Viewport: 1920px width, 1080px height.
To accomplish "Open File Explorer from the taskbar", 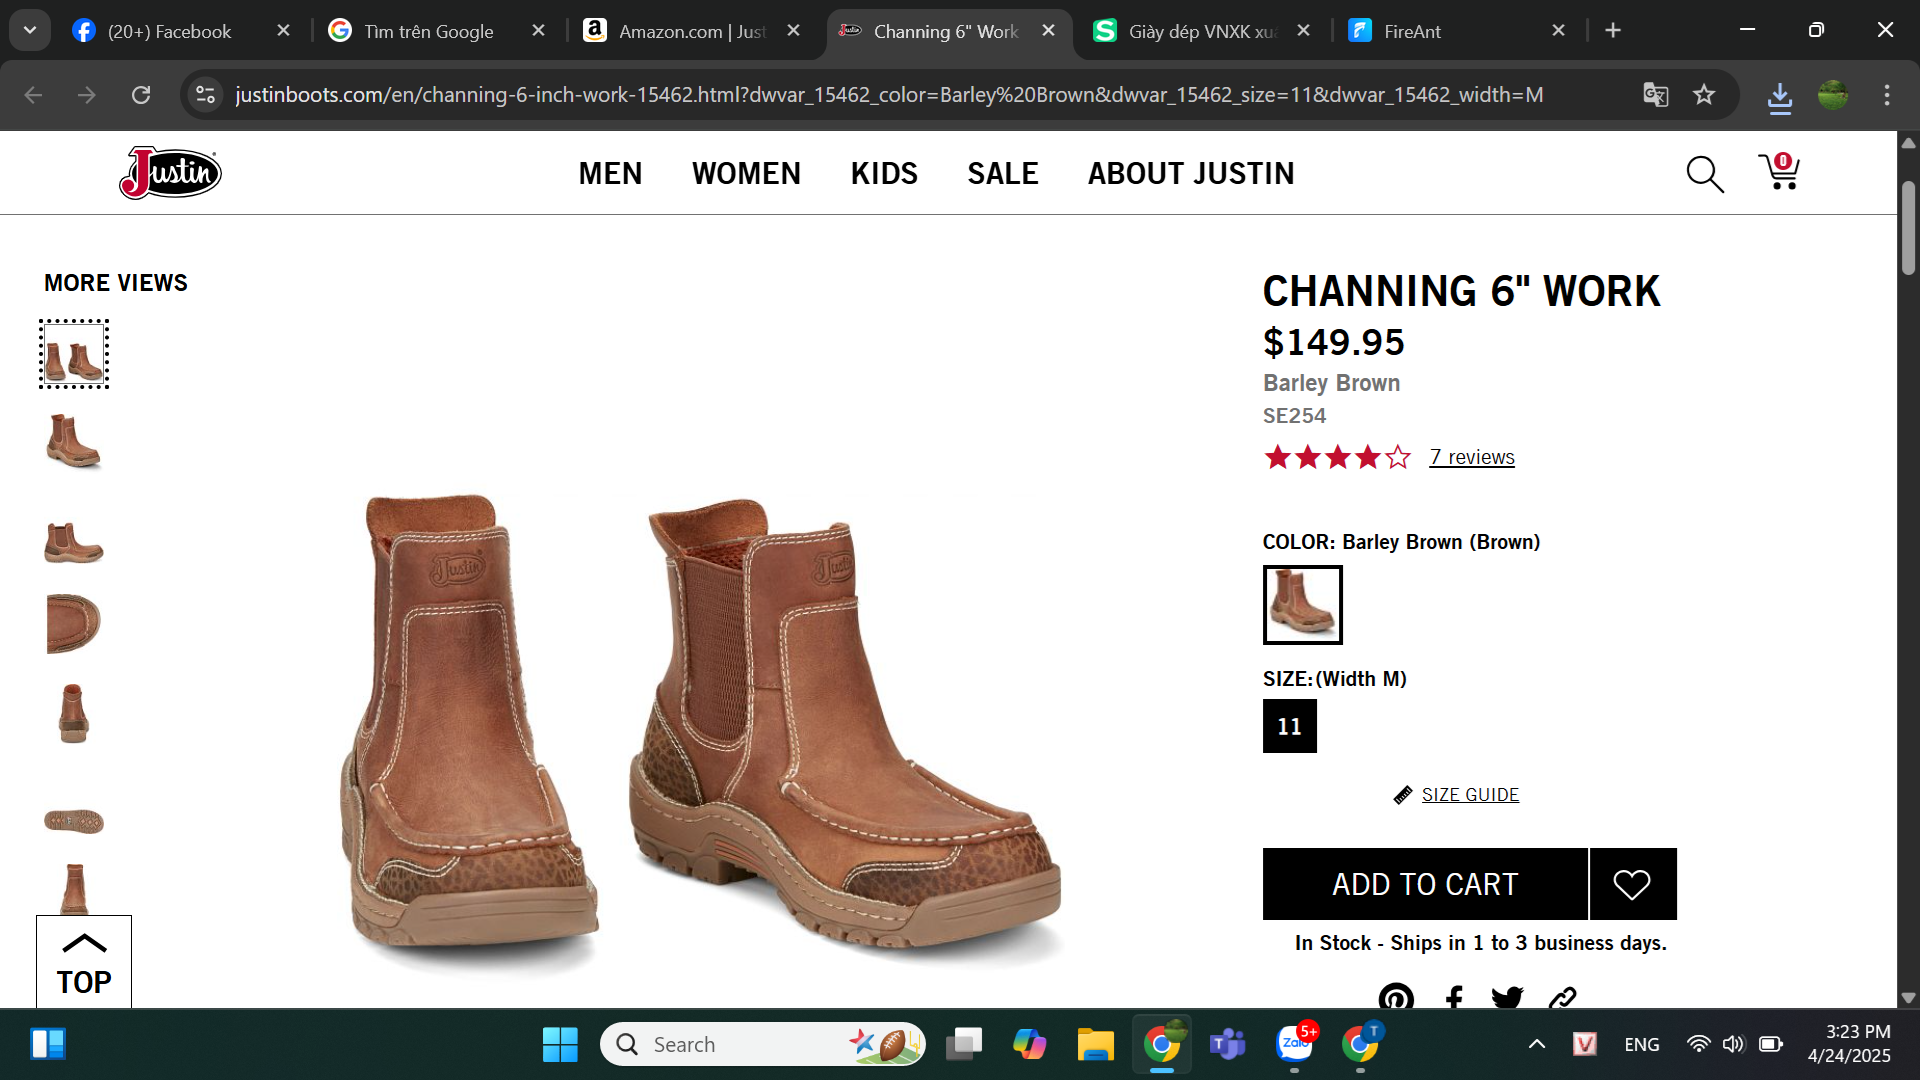I will pyautogui.click(x=1095, y=1044).
